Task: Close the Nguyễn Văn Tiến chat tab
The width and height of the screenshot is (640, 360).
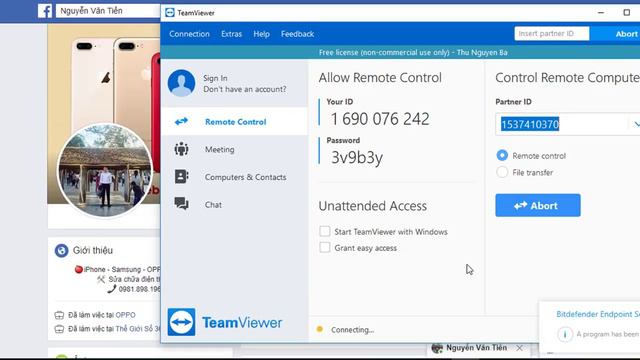Action: coord(519,348)
